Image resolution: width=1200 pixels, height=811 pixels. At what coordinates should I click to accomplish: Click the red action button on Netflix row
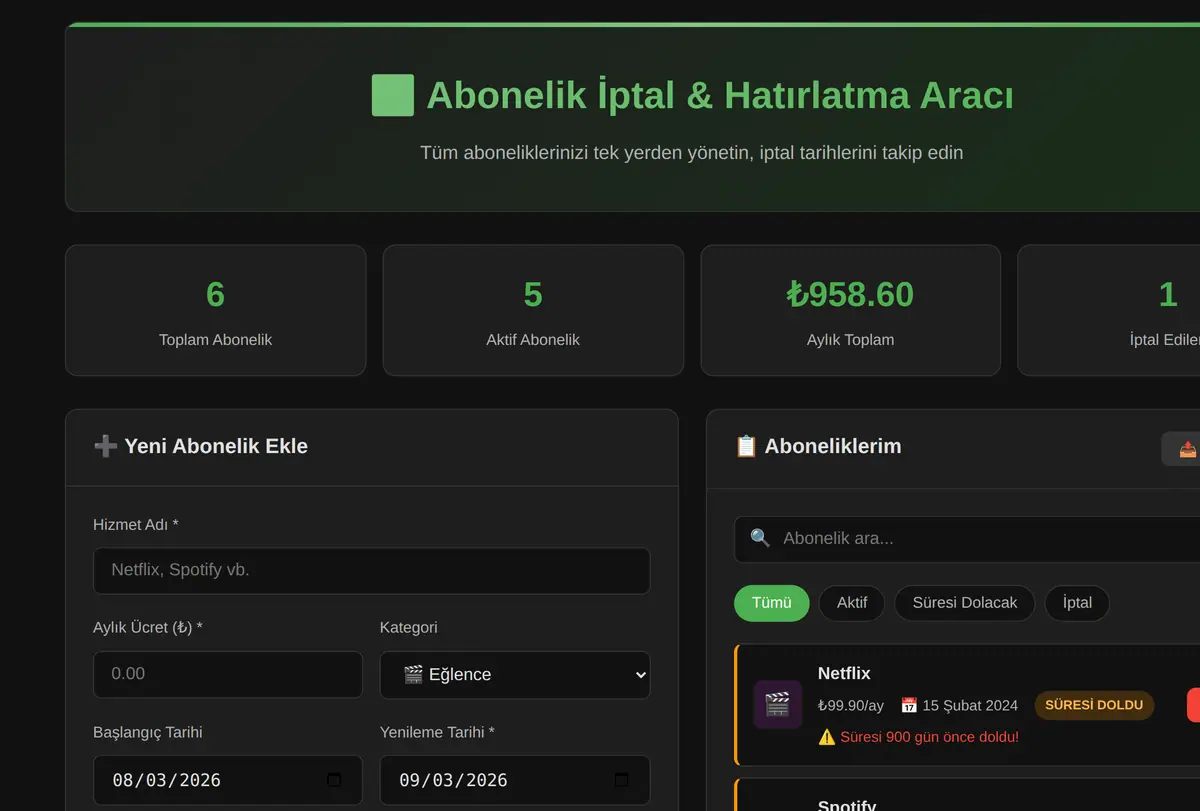[1193, 705]
